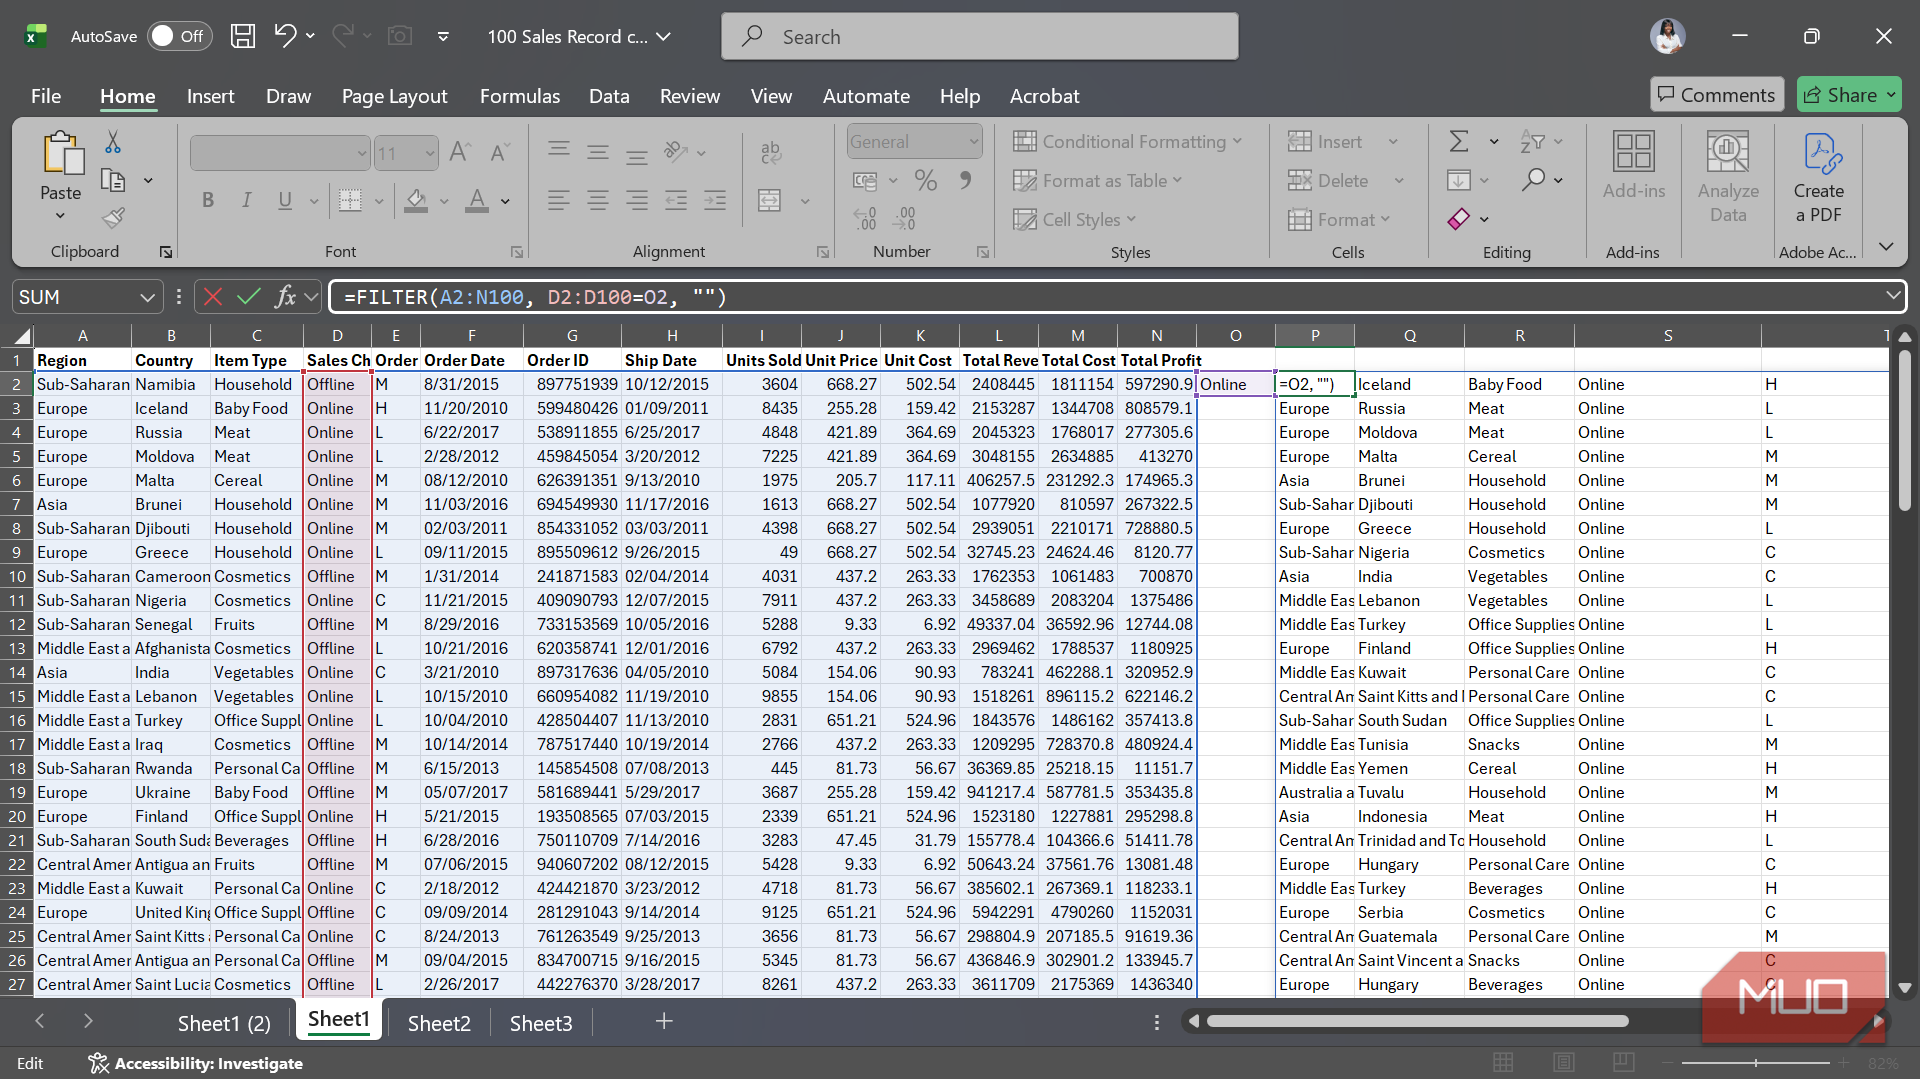Screen dimensions: 1920x1080
Task: Open Find & Select magnifier icon
Action: click(x=1533, y=180)
